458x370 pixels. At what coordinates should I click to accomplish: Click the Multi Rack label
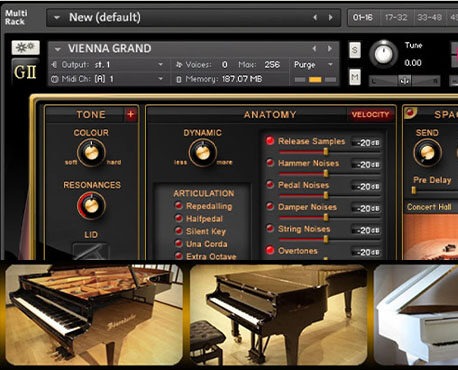point(16,17)
